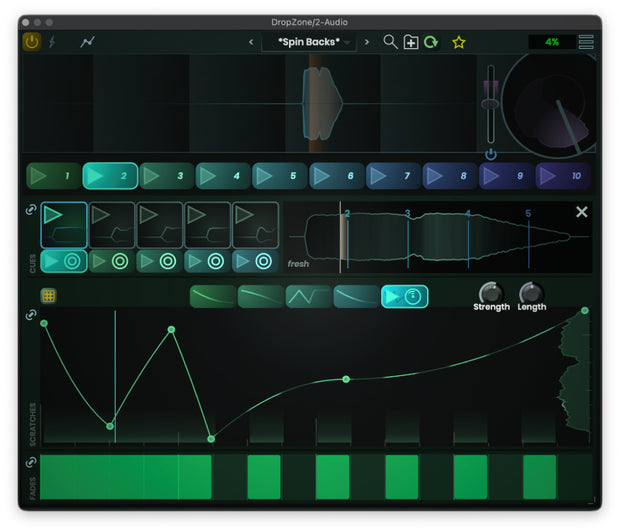Image resolution: width=620 pixels, height=532 pixels.
Task: Click the lightning bolt icon
Action: tap(52, 42)
